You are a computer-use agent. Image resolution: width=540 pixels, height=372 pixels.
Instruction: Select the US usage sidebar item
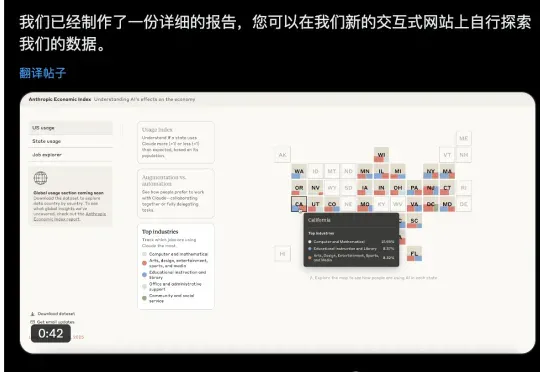pyautogui.click(x=71, y=128)
